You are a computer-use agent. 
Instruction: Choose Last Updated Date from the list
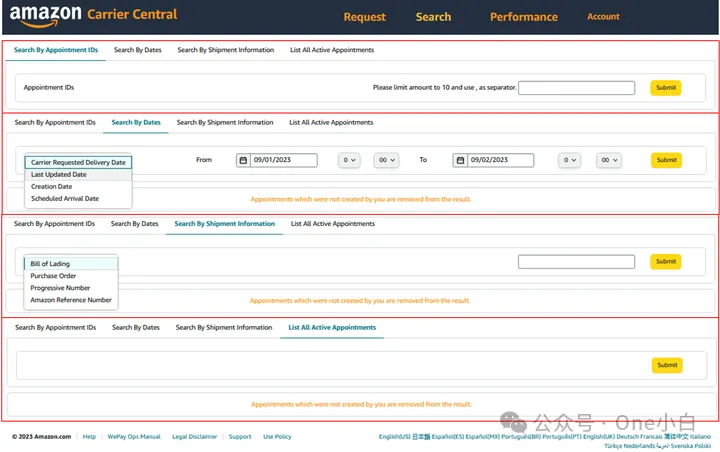pos(78,175)
